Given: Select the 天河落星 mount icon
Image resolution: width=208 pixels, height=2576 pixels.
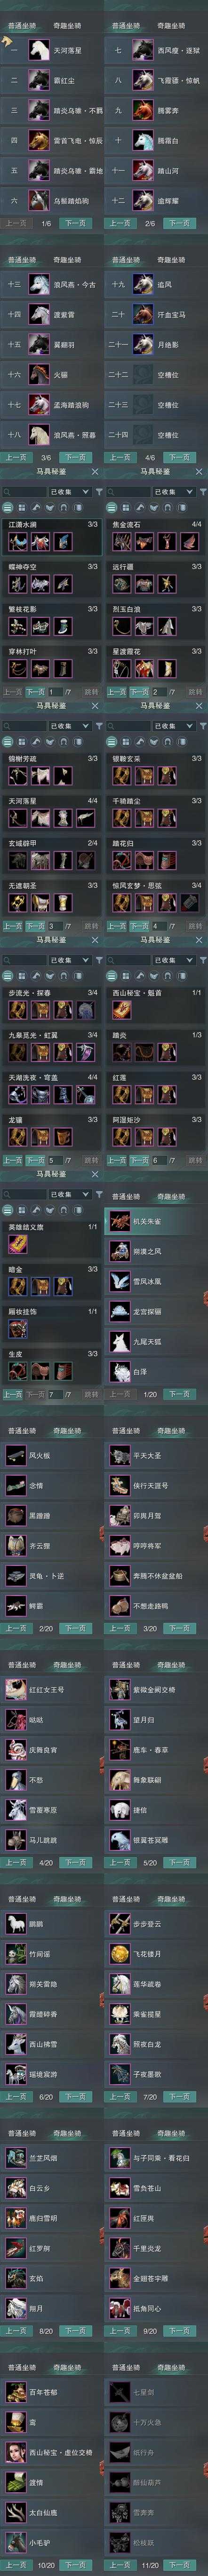Looking at the screenshot, I should 38,50.
